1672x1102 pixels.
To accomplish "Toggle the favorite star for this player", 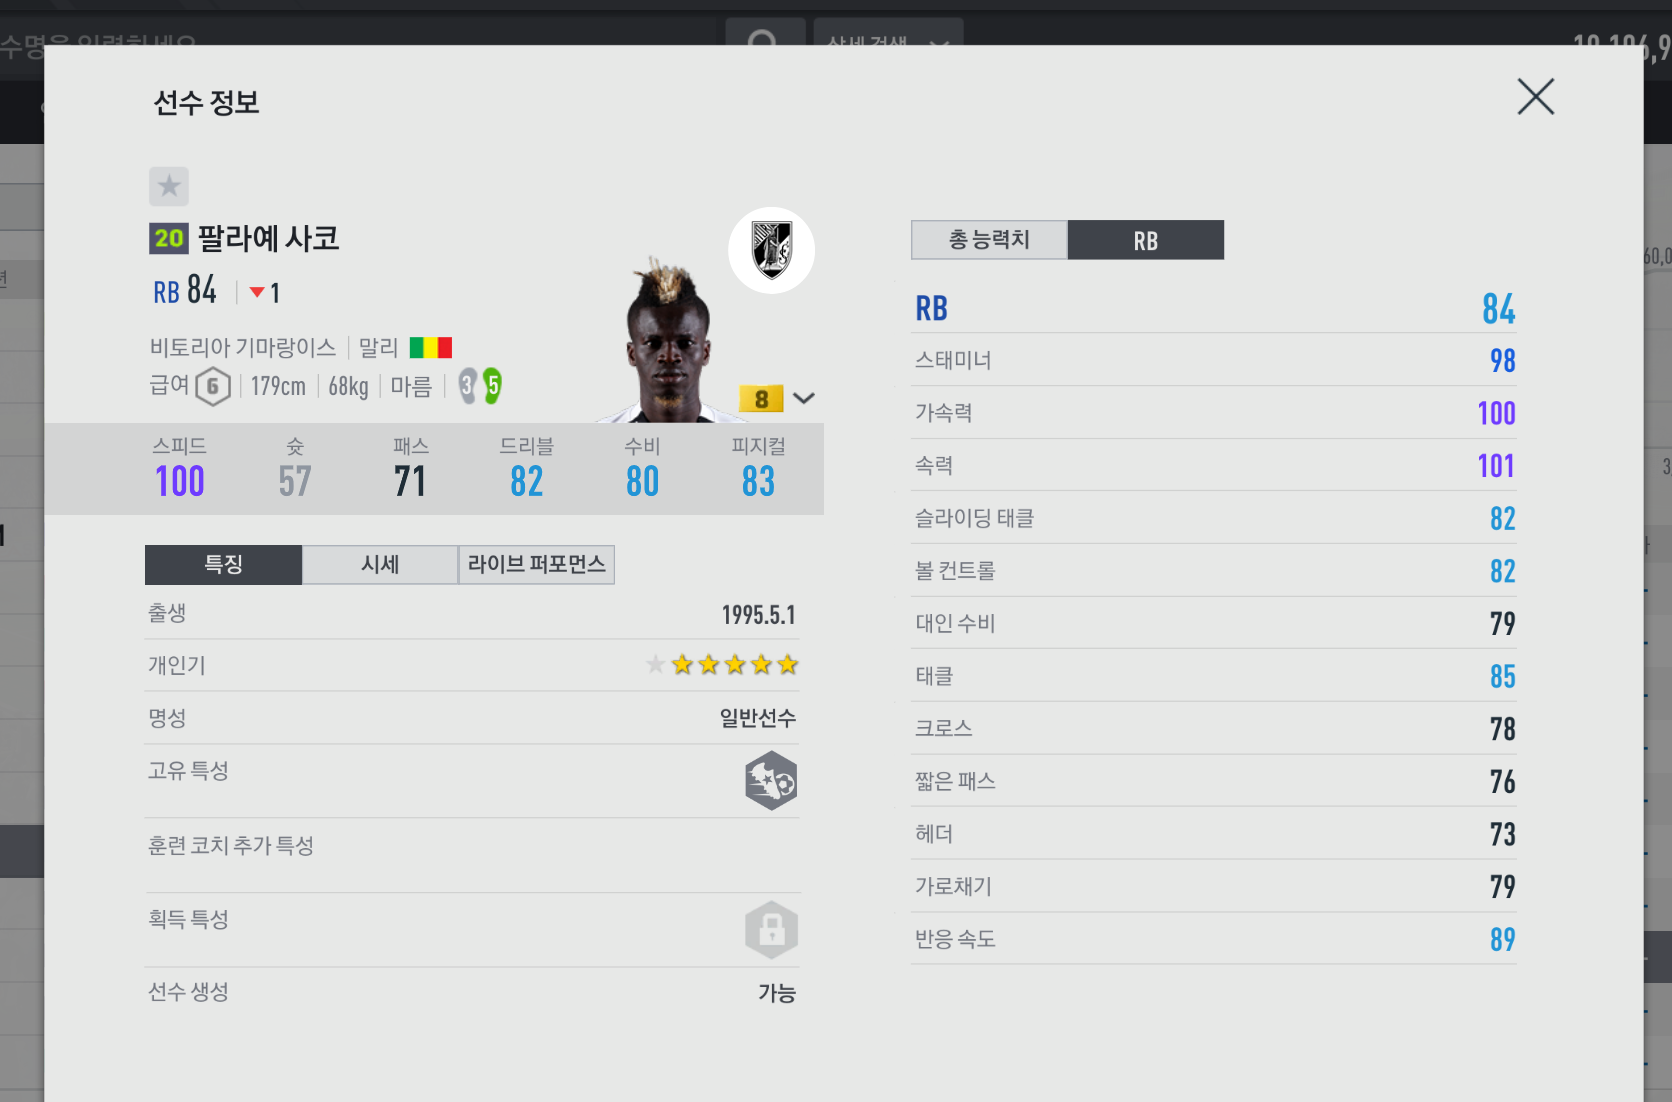I will click(x=169, y=186).
